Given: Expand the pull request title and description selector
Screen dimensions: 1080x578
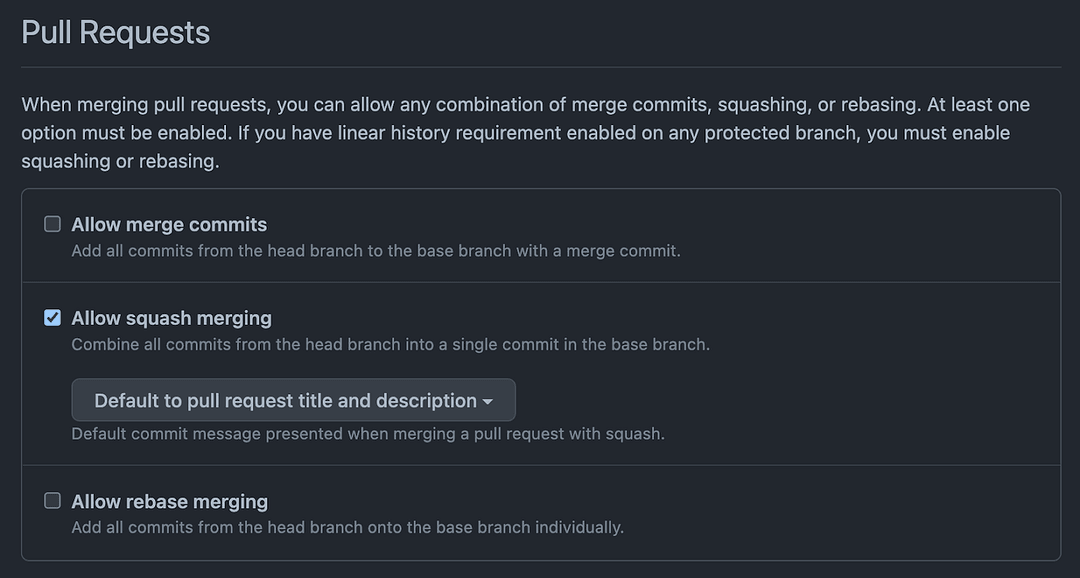Looking at the screenshot, I should (x=293, y=400).
